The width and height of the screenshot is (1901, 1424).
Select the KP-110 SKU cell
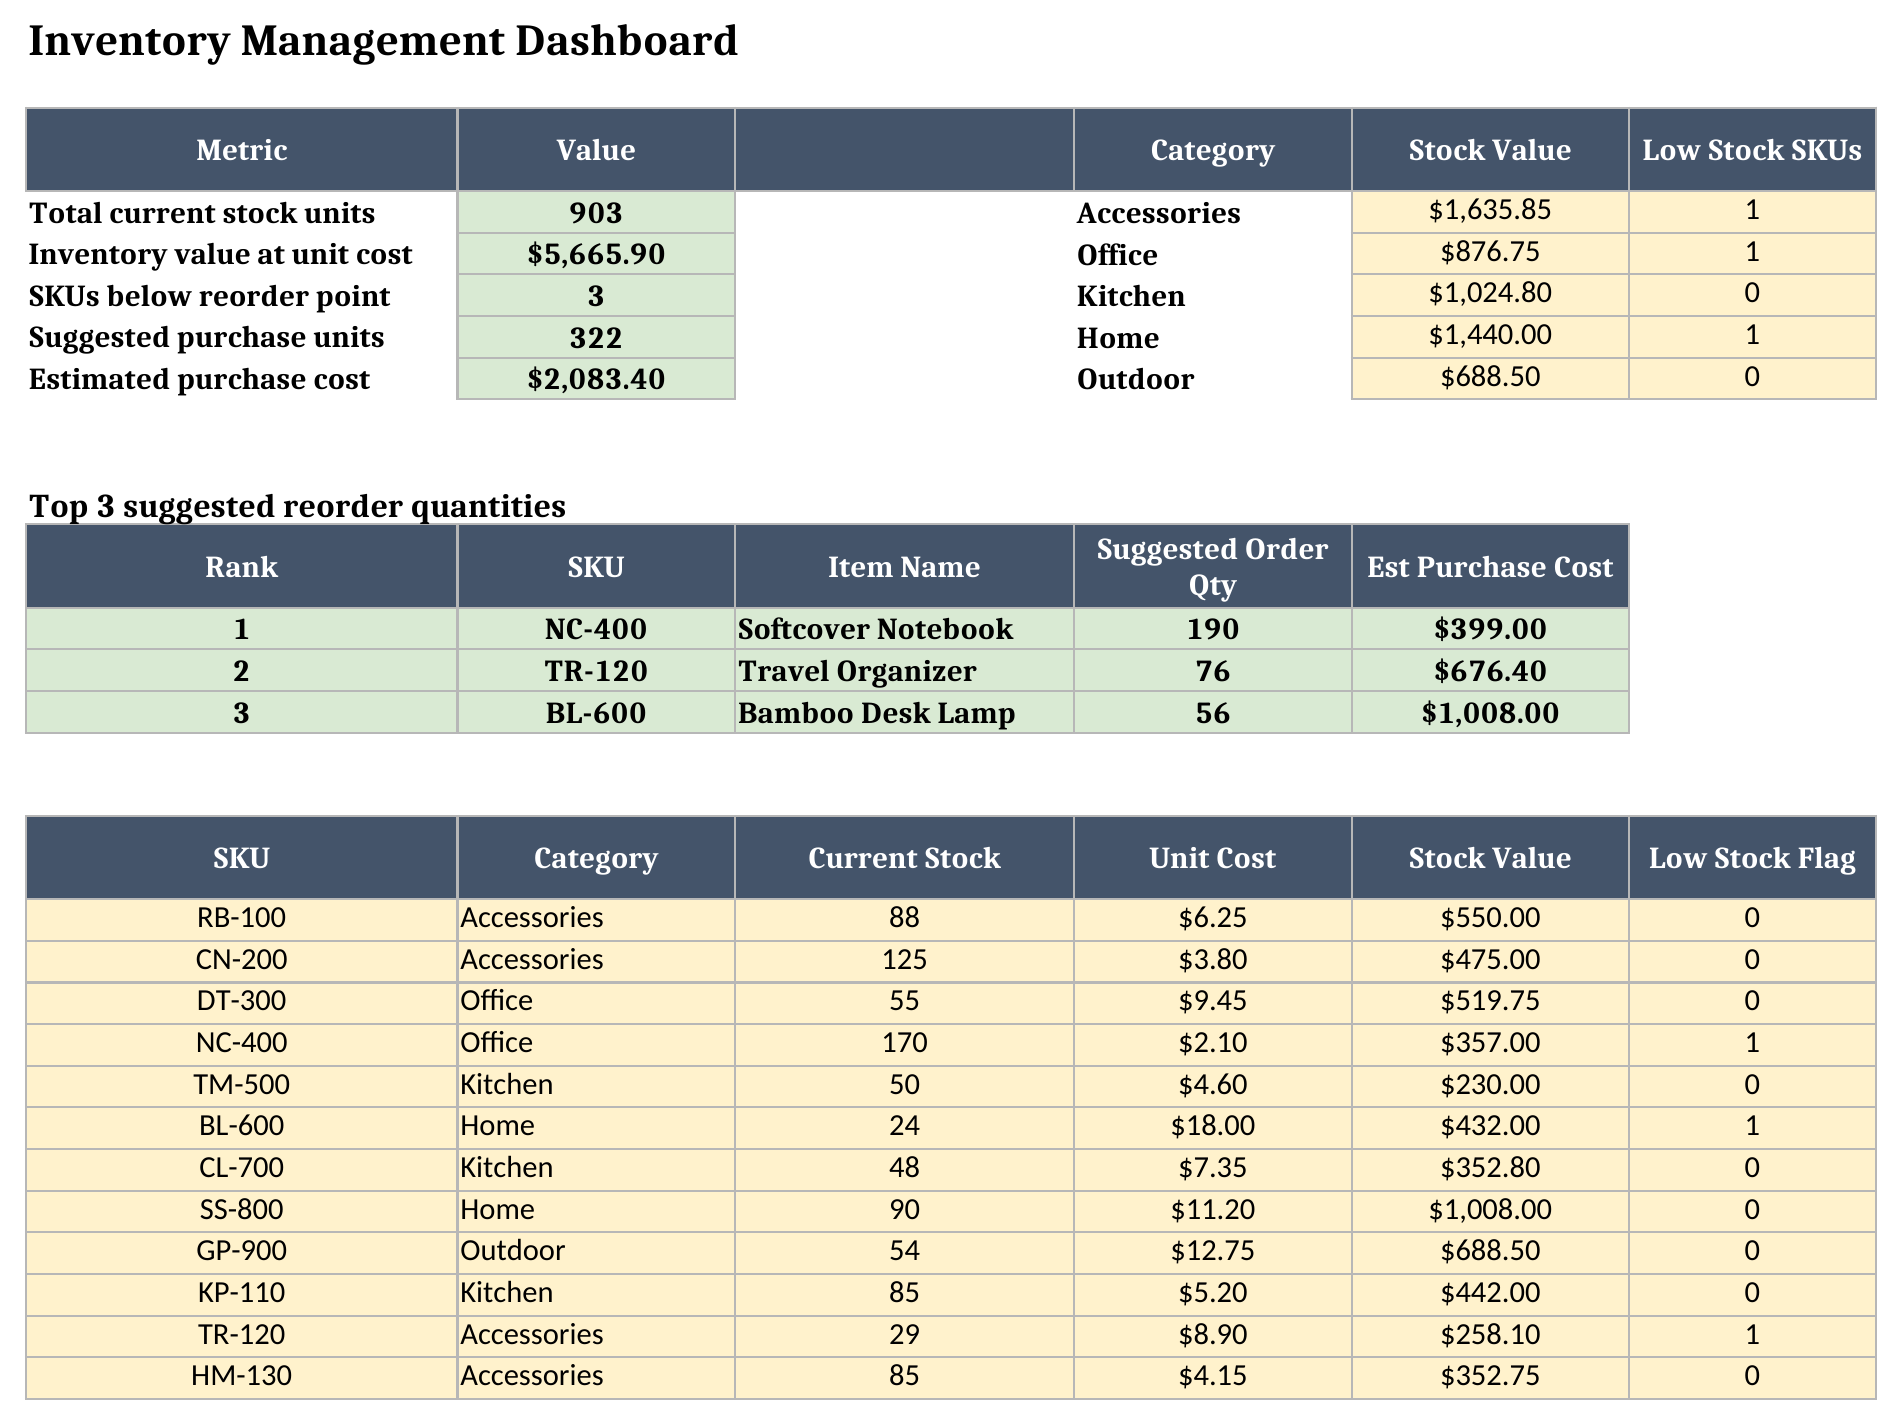(241, 1293)
